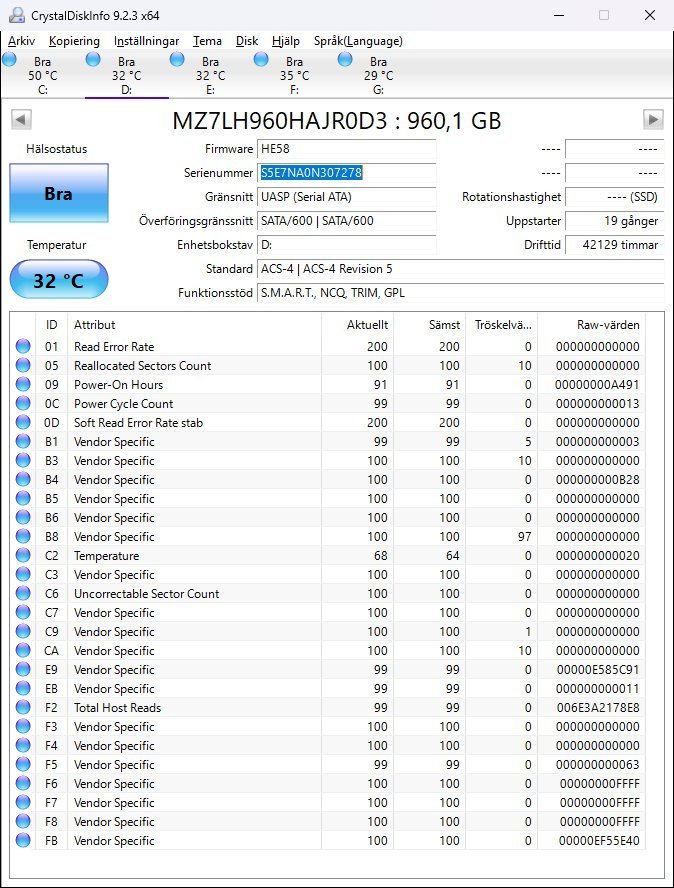Click the Total Host Reads status orb
674x888 pixels.
(23, 708)
